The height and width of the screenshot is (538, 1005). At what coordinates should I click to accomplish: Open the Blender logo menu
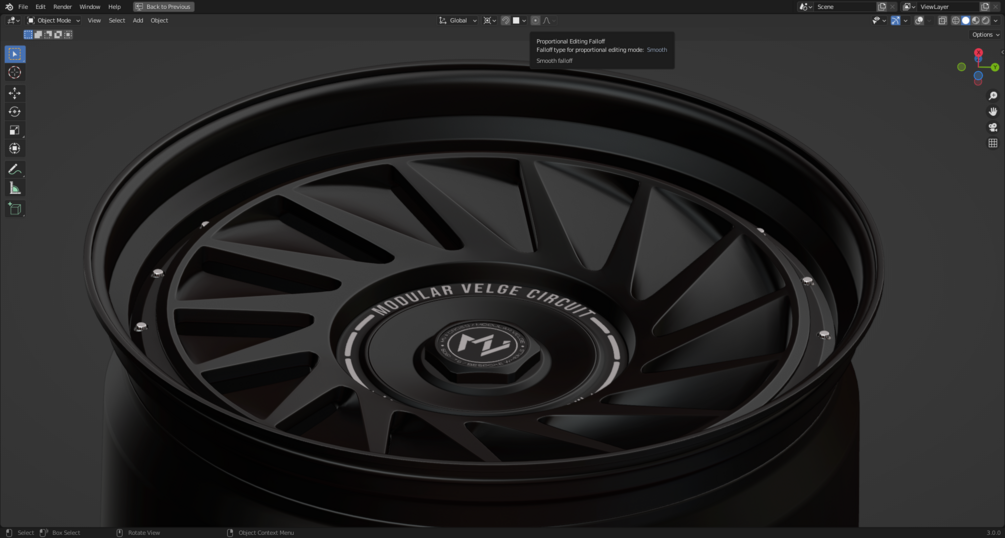point(9,6)
